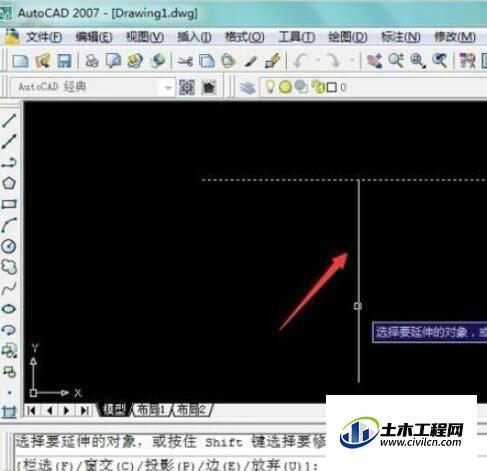Open the 文件(F) menu
Image resolution: width=487 pixels, height=471 pixels.
point(44,37)
